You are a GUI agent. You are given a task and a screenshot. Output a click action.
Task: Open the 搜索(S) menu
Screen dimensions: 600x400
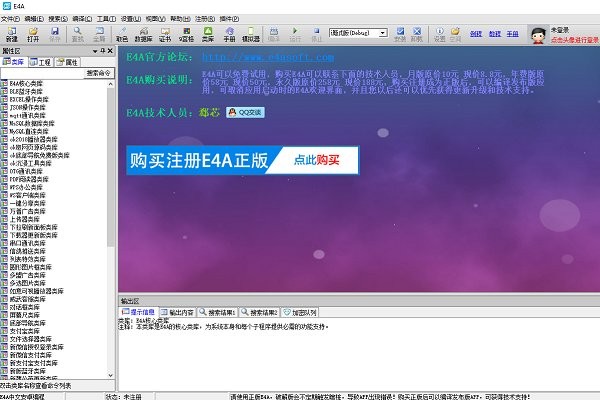tap(58, 18)
